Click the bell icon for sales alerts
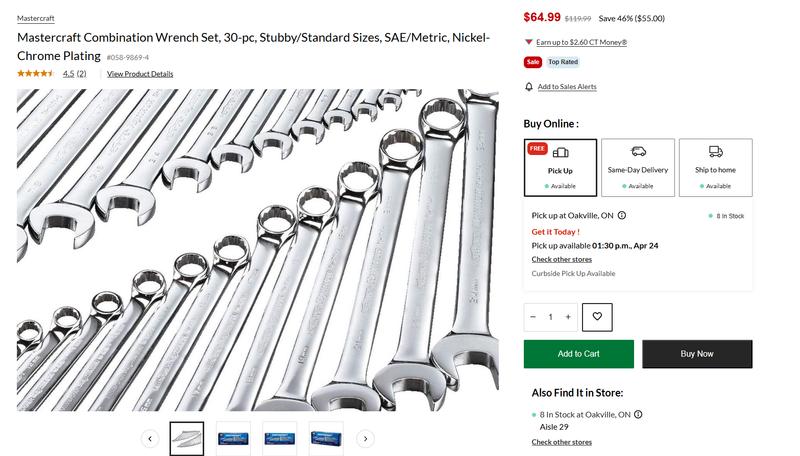The height and width of the screenshot is (456, 800). (x=529, y=87)
